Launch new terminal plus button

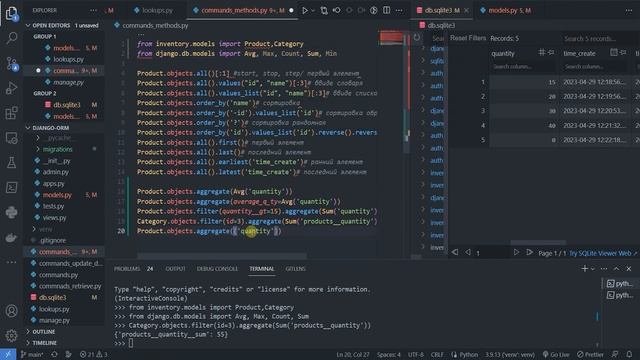pos(584,269)
